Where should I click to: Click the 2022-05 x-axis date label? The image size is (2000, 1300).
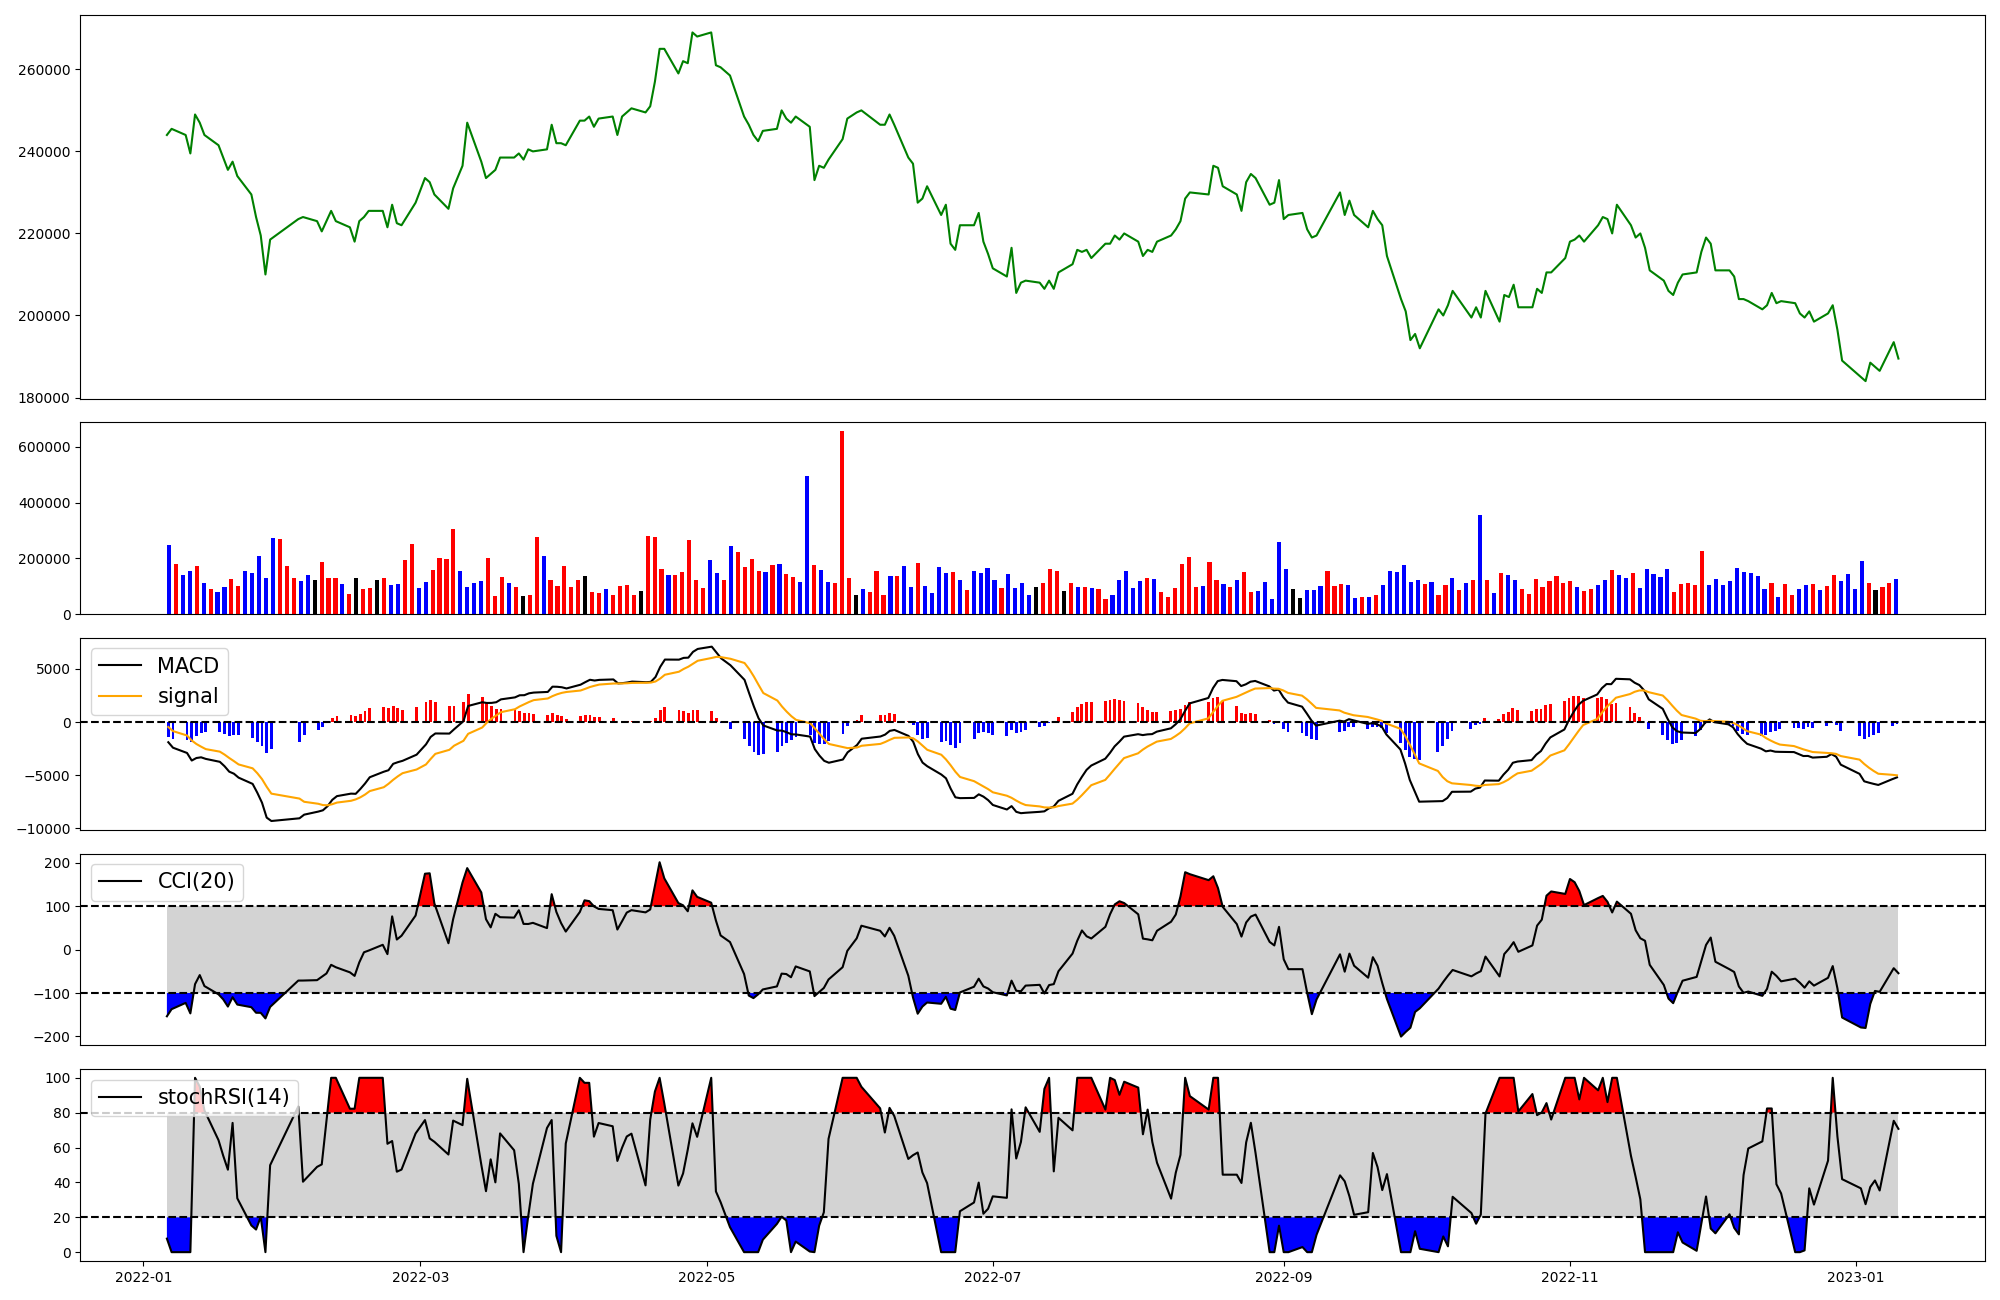[707, 1277]
